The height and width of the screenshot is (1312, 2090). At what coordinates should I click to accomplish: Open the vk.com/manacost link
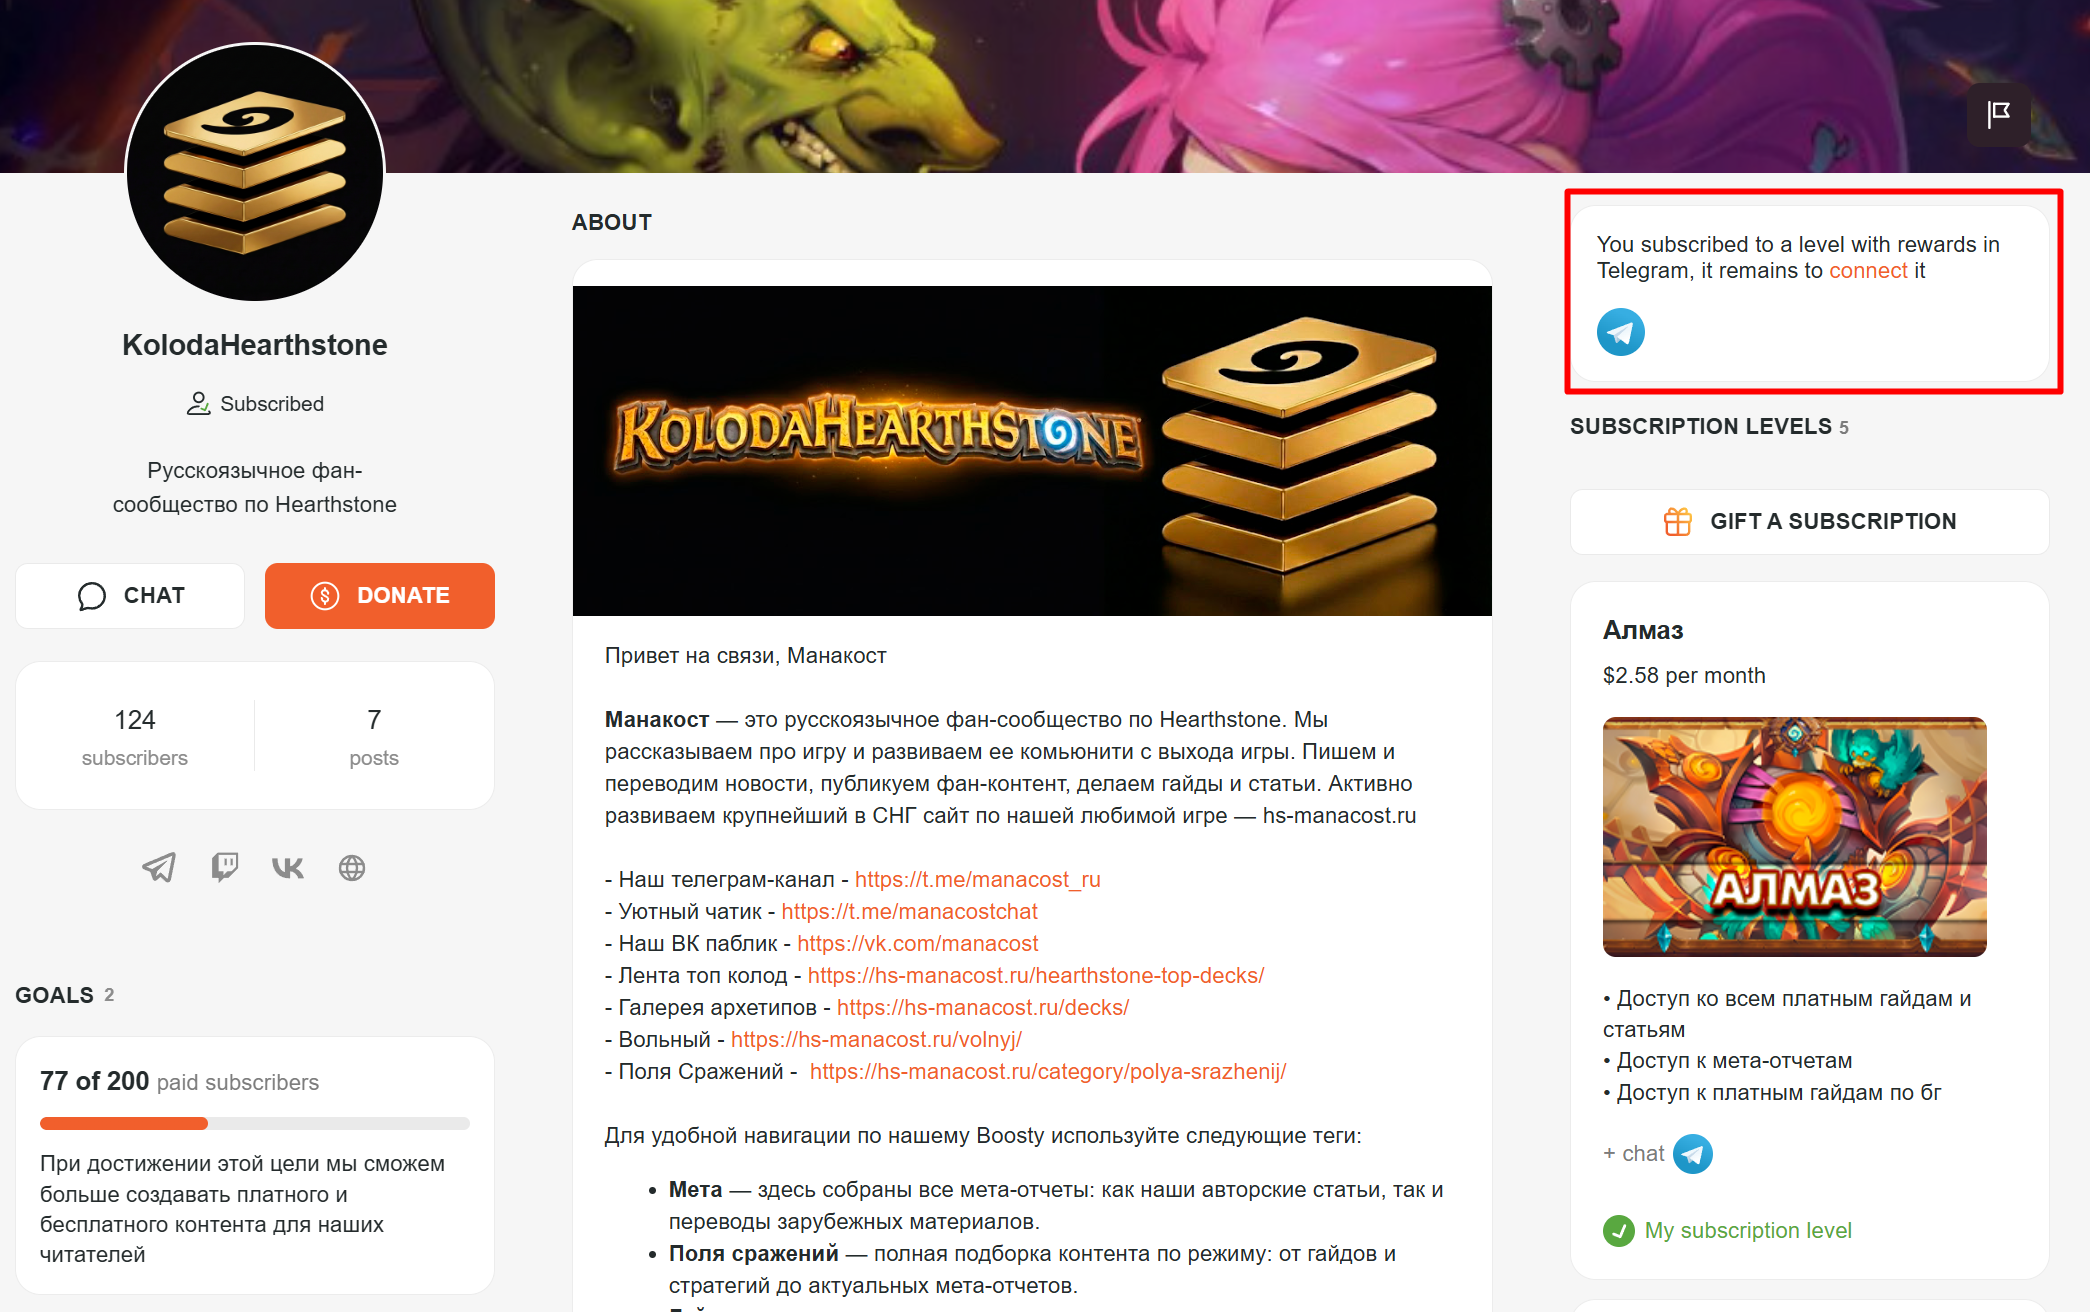[918, 944]
